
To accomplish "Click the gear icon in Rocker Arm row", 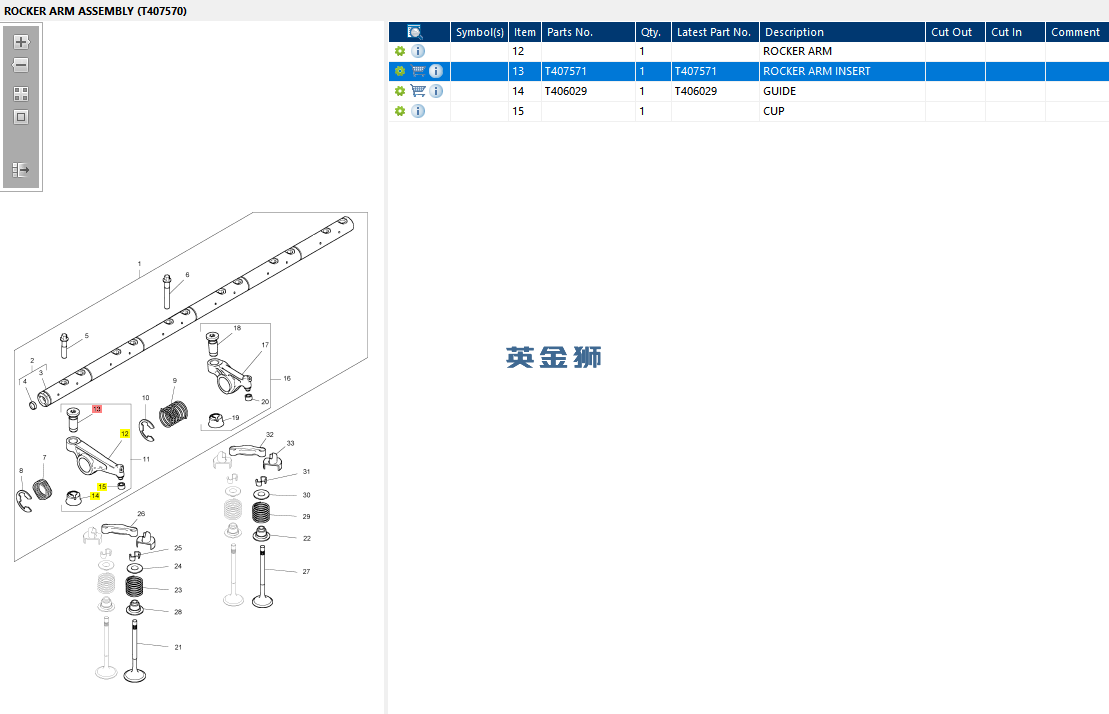I will point(400,52).
